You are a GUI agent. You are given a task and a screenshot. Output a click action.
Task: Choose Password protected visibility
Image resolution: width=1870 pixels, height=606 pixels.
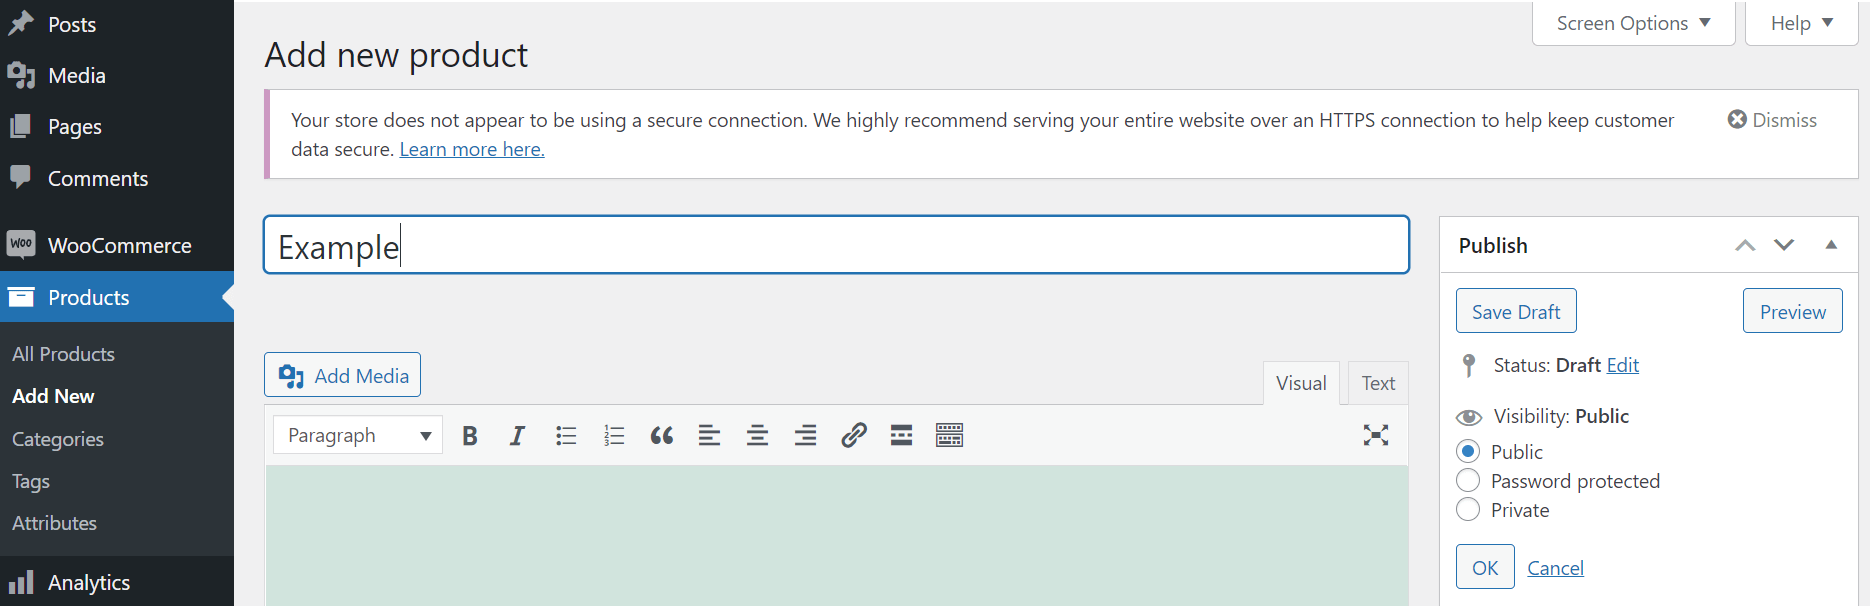(x=1468, y=481)
